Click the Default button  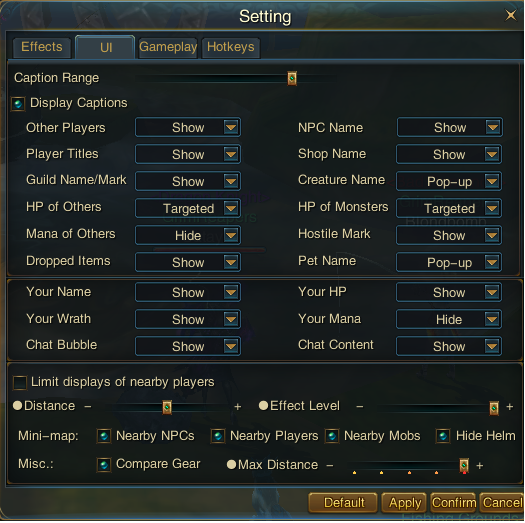coord(343,503)
